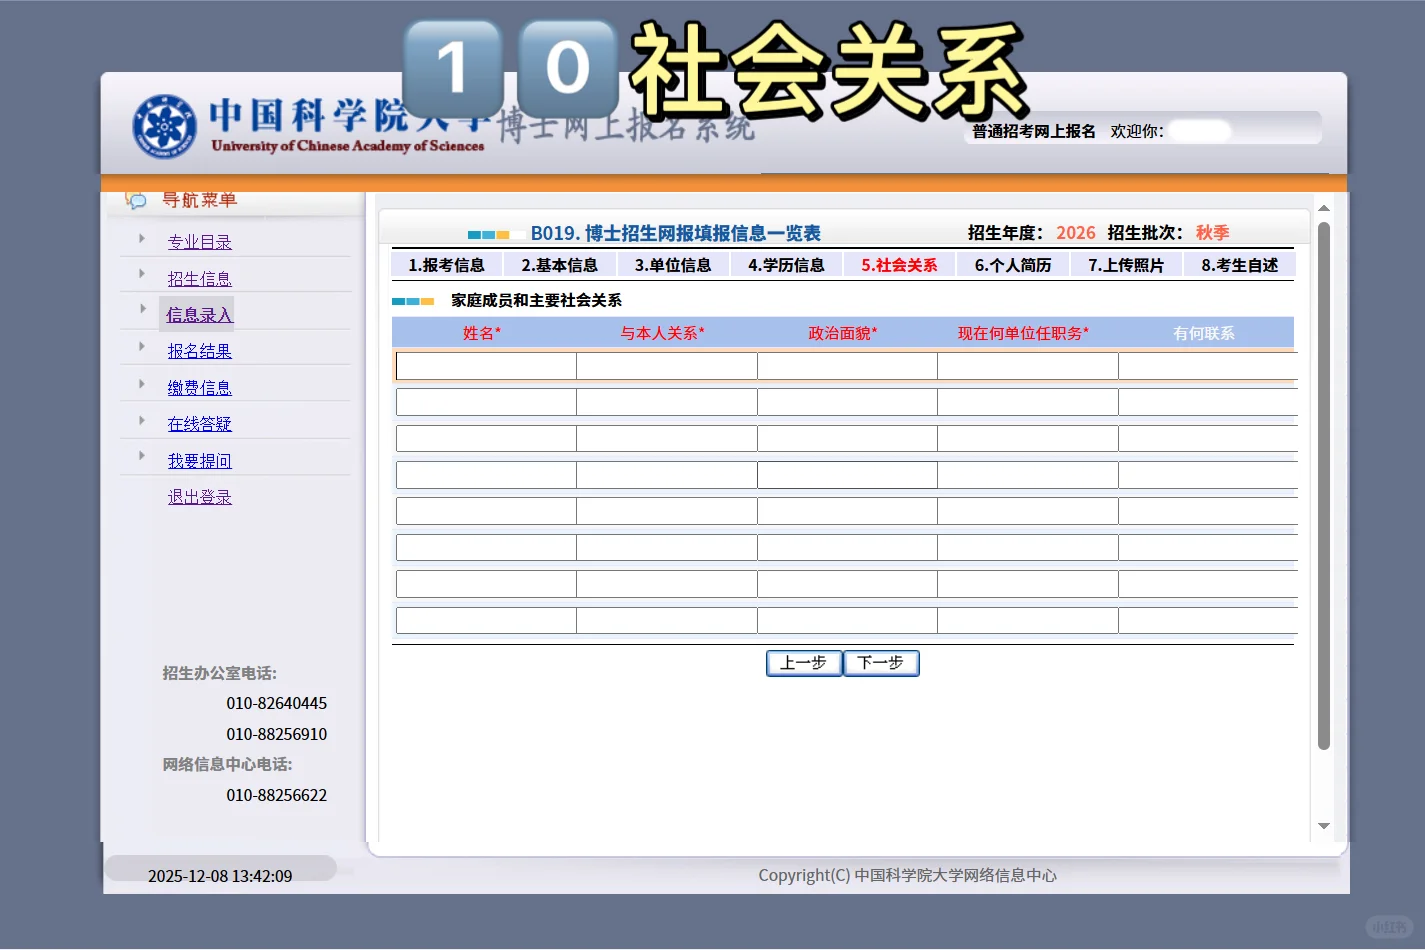Screen dimensions: 1425x950
Task: Click the Copyright(C) footer text
Action: pos(907,875)
